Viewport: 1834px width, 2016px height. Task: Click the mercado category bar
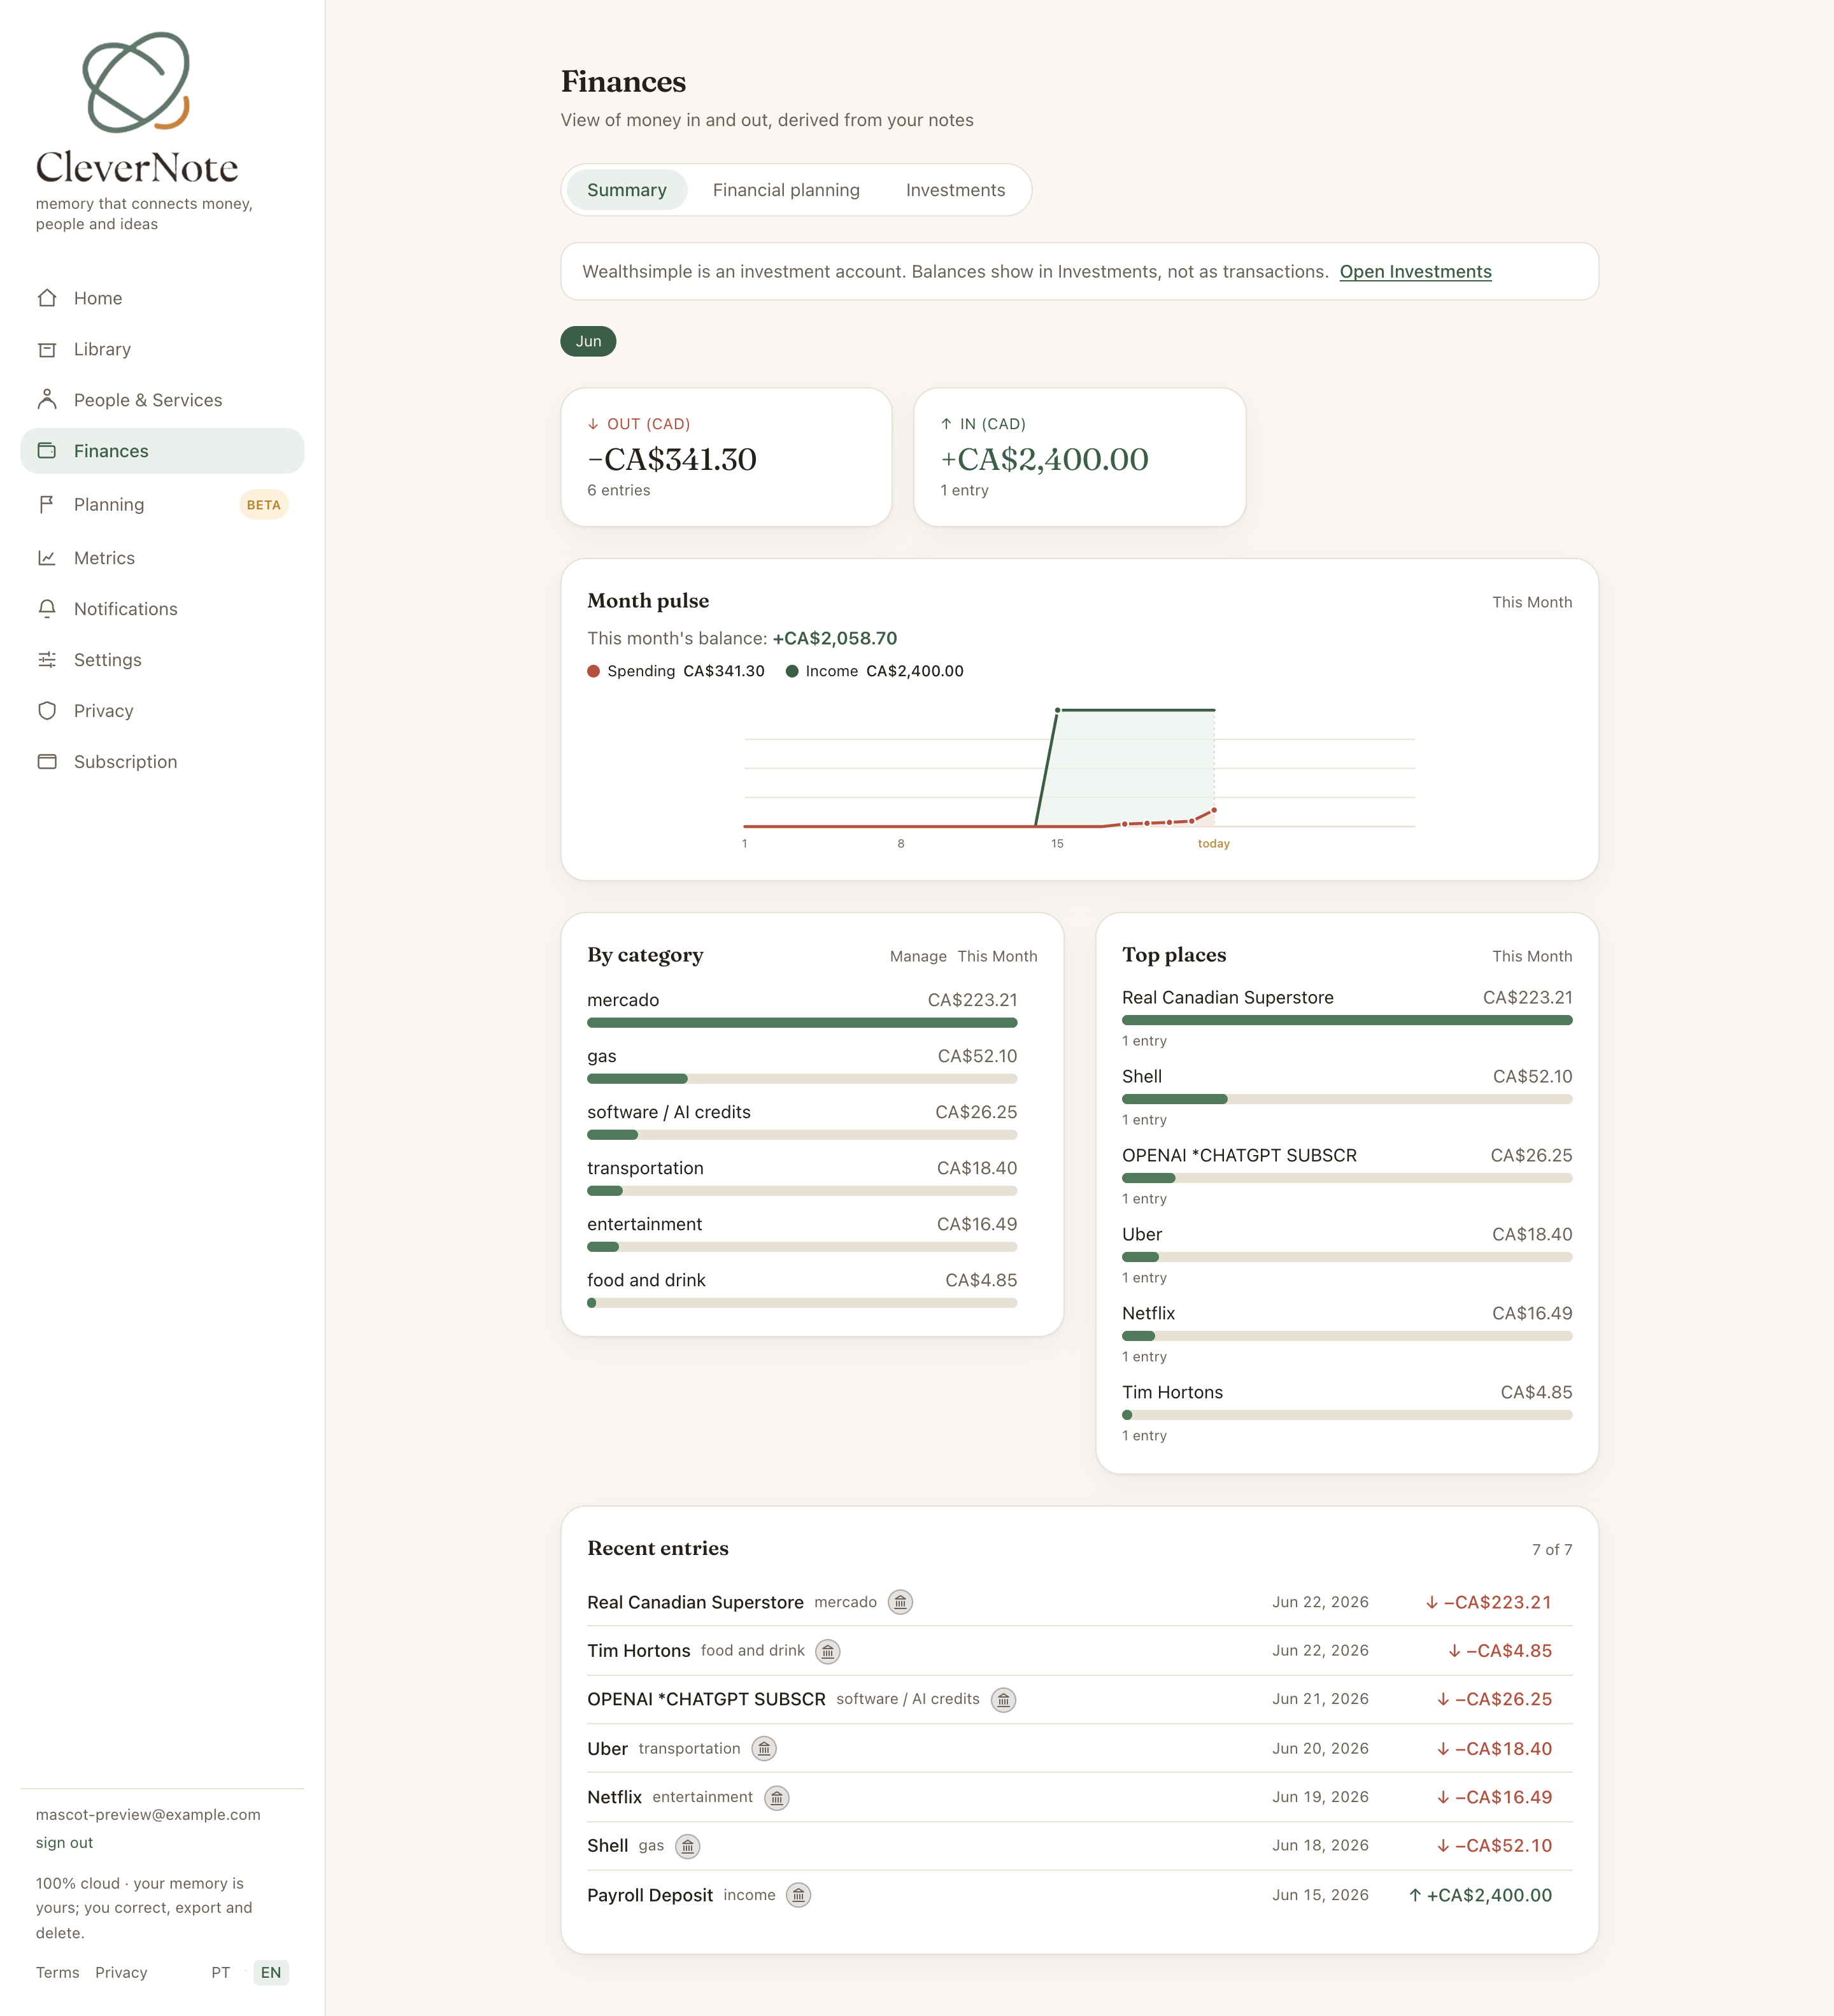[802, 1023]
